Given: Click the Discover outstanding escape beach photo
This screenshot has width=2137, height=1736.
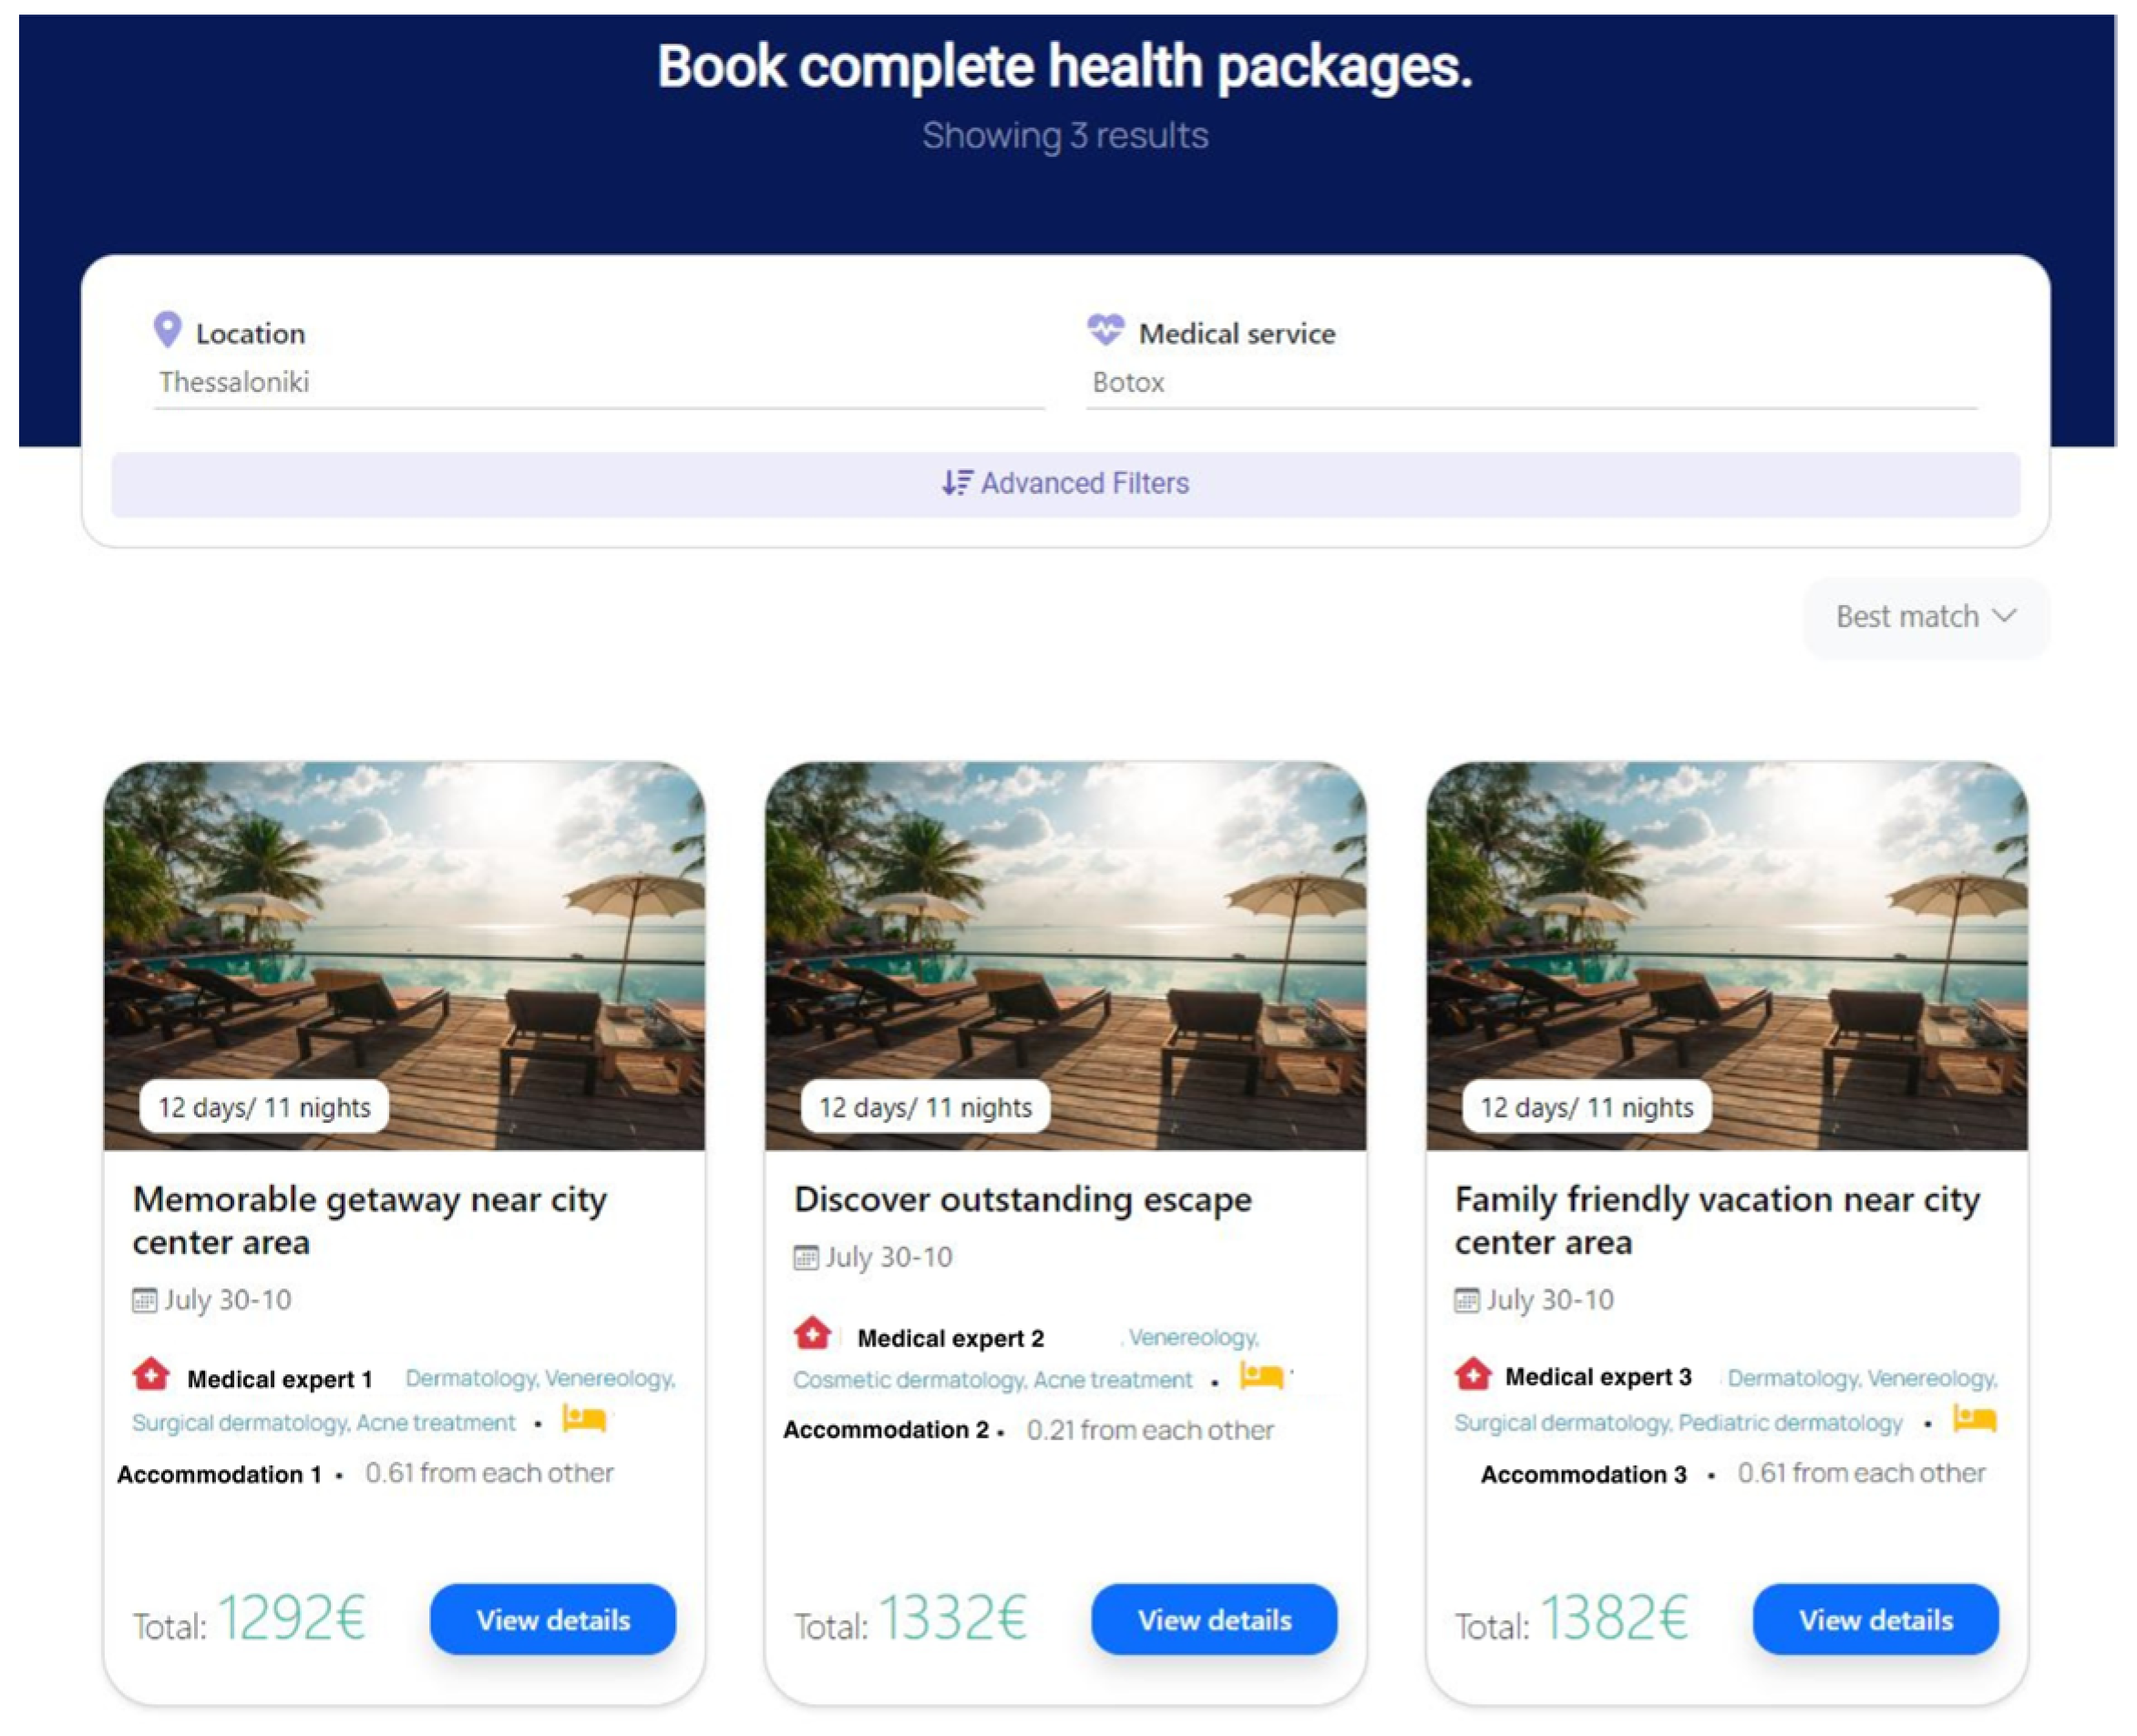Looking at the screenshot, I should tap(1065, 955).
